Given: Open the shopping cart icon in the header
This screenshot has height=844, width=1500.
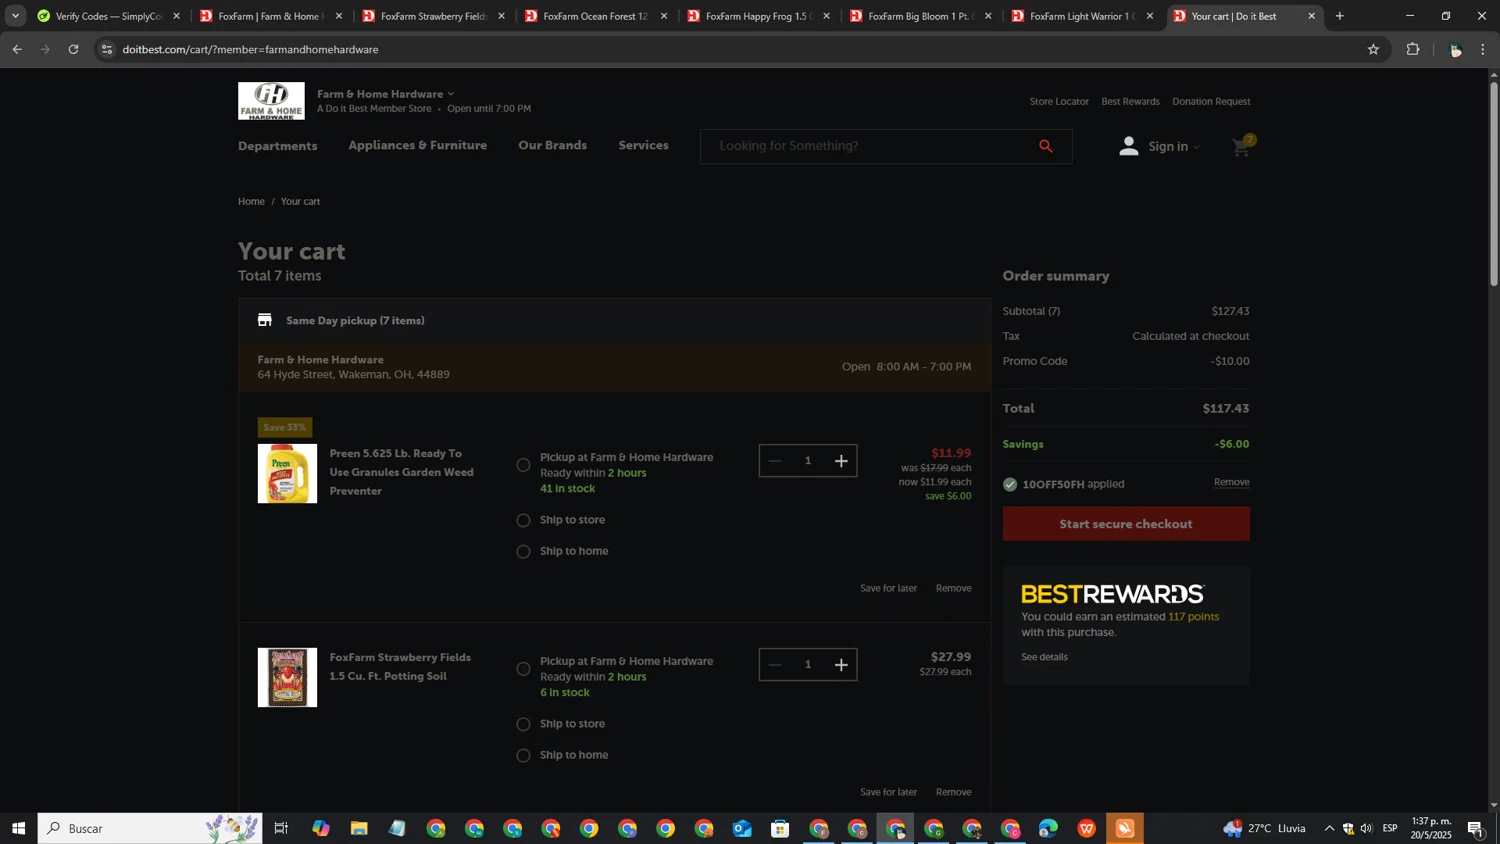Looking at the screenshot, I should tap(1243, 147).
